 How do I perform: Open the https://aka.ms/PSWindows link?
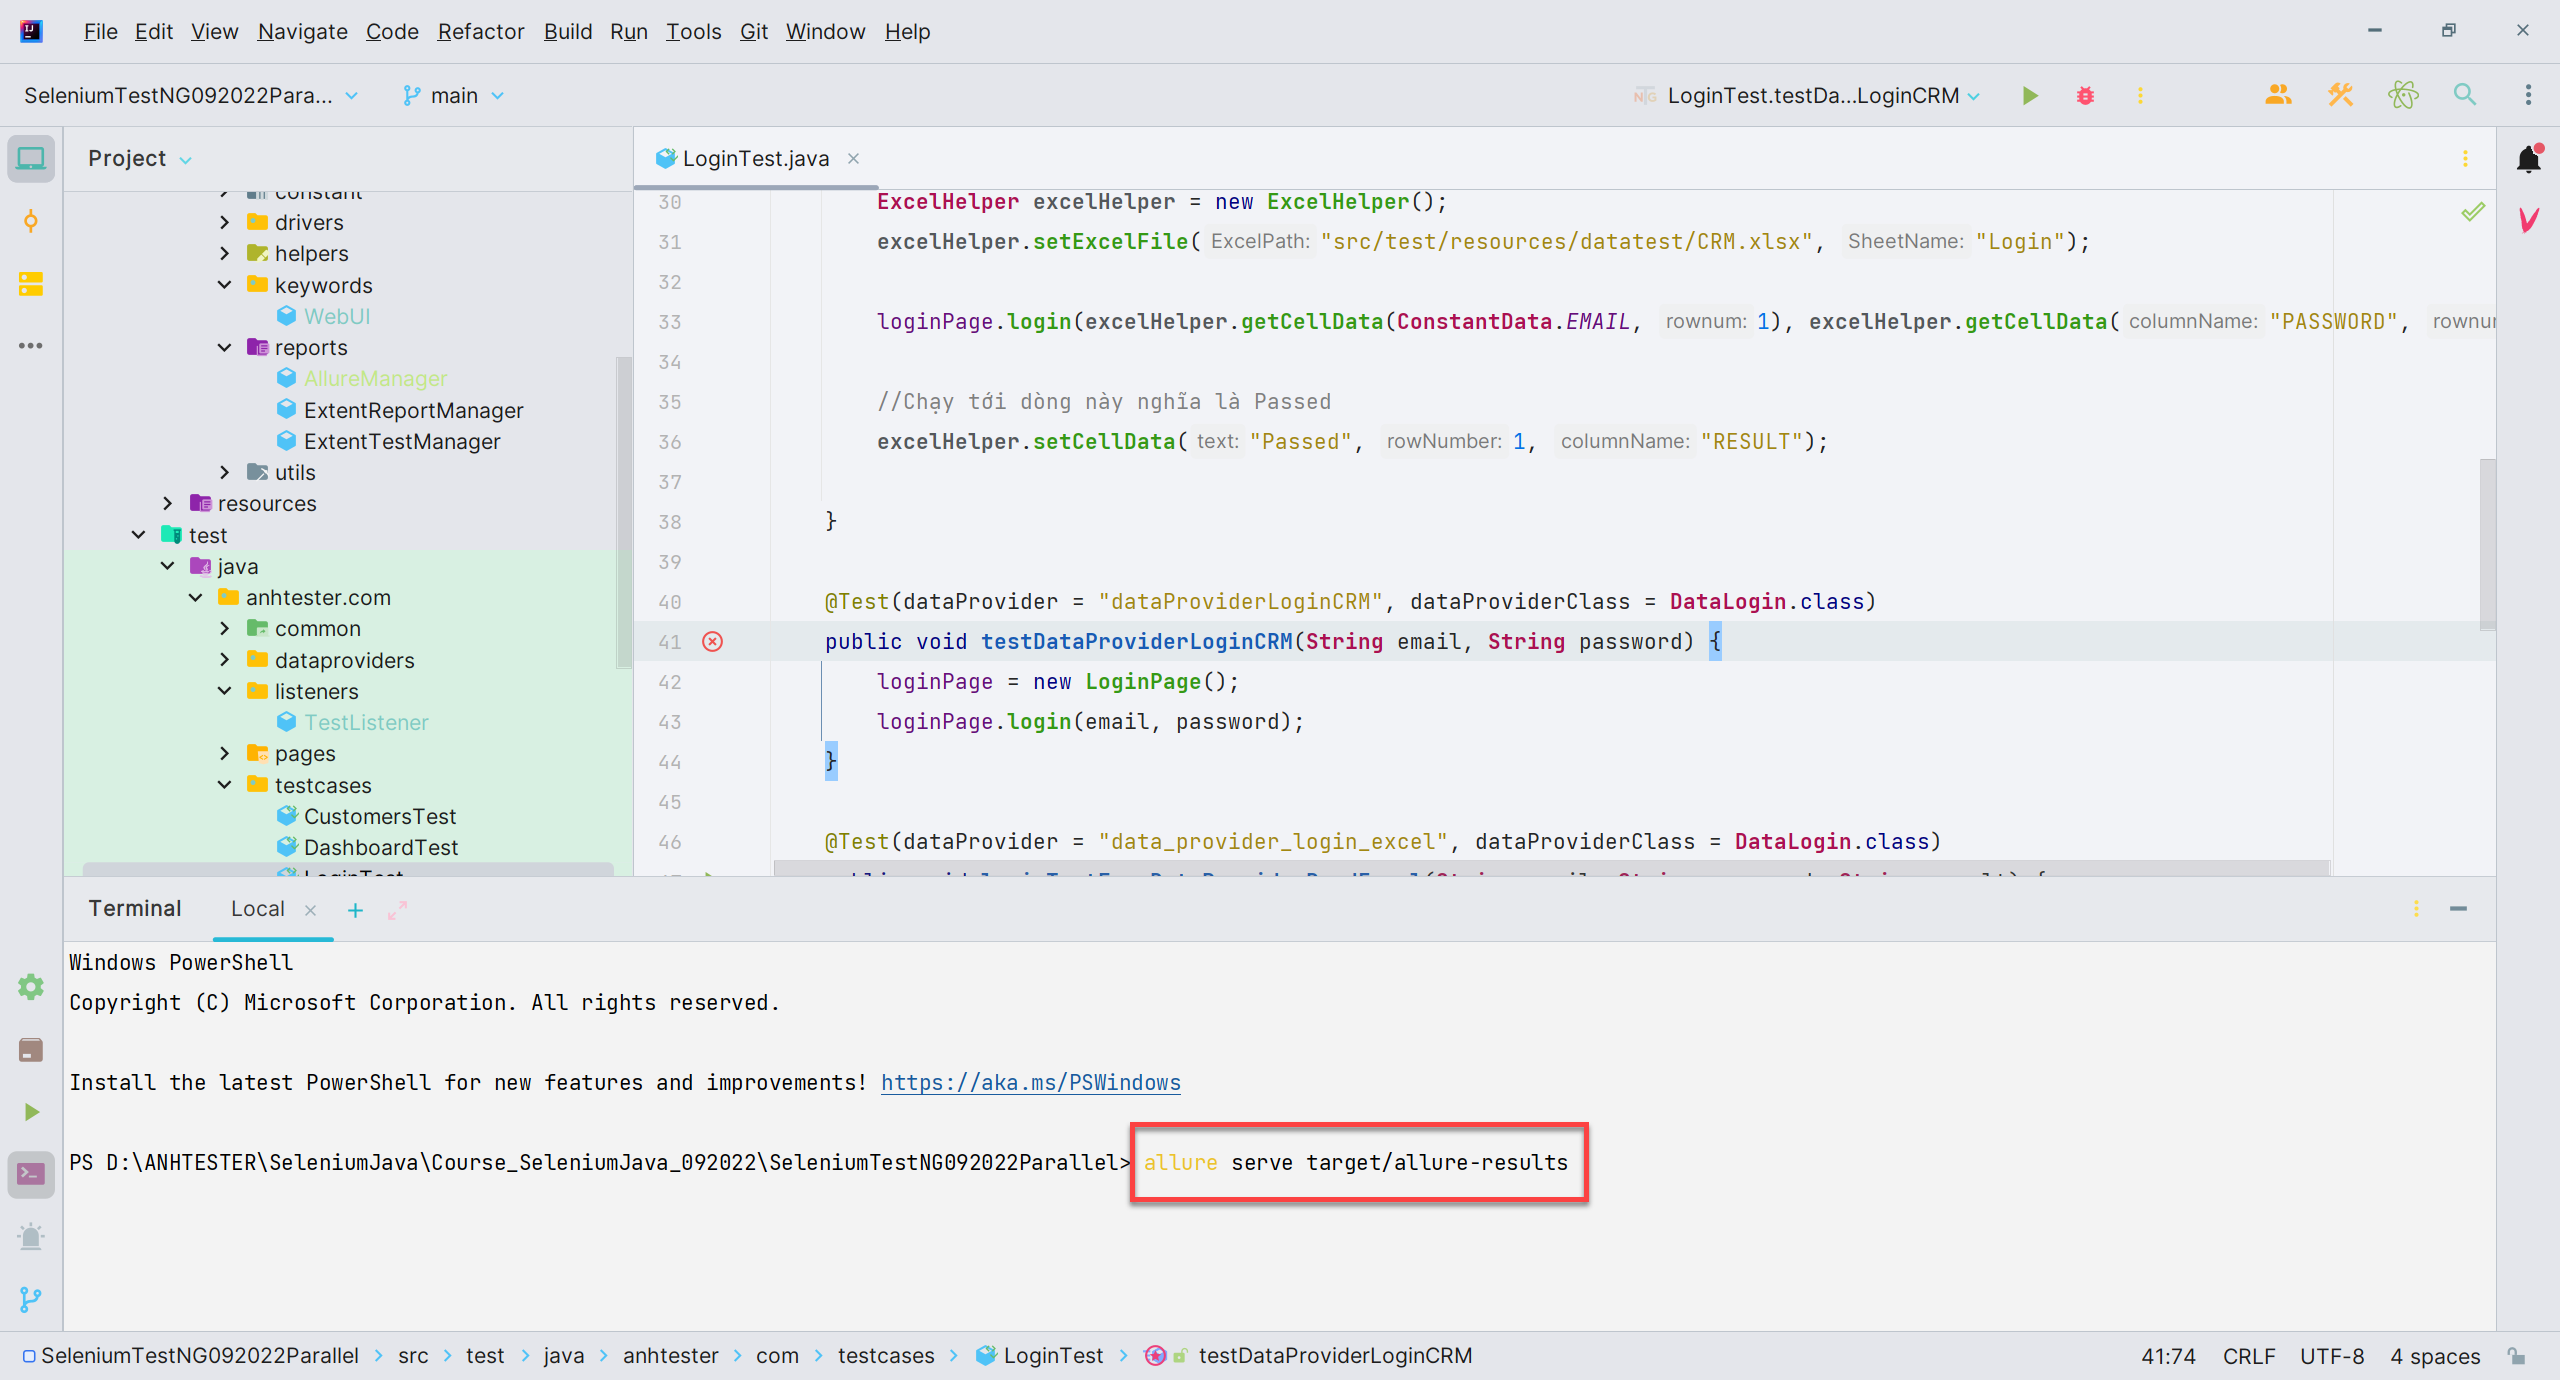click(1030, 1083)
